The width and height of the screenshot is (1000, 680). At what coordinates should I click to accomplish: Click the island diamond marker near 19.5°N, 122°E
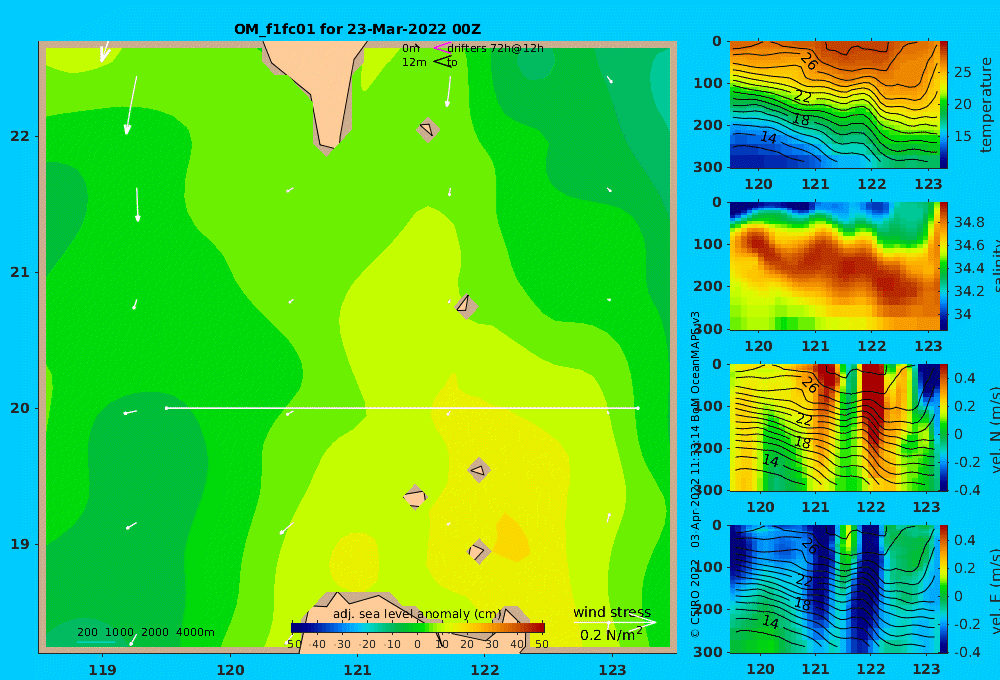pyautogui.click(x=479, y=470)
